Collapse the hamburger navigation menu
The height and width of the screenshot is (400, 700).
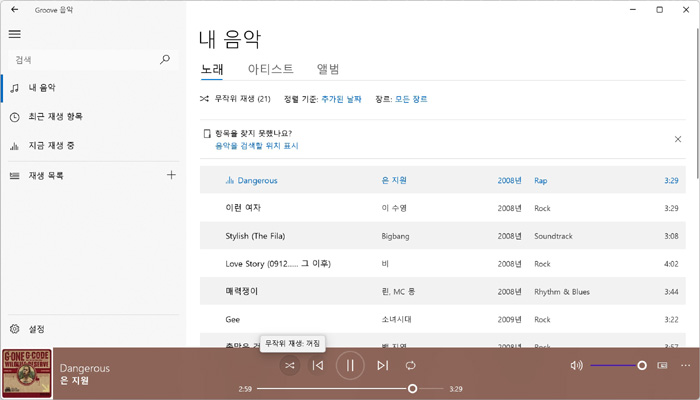tap(14, 34)
